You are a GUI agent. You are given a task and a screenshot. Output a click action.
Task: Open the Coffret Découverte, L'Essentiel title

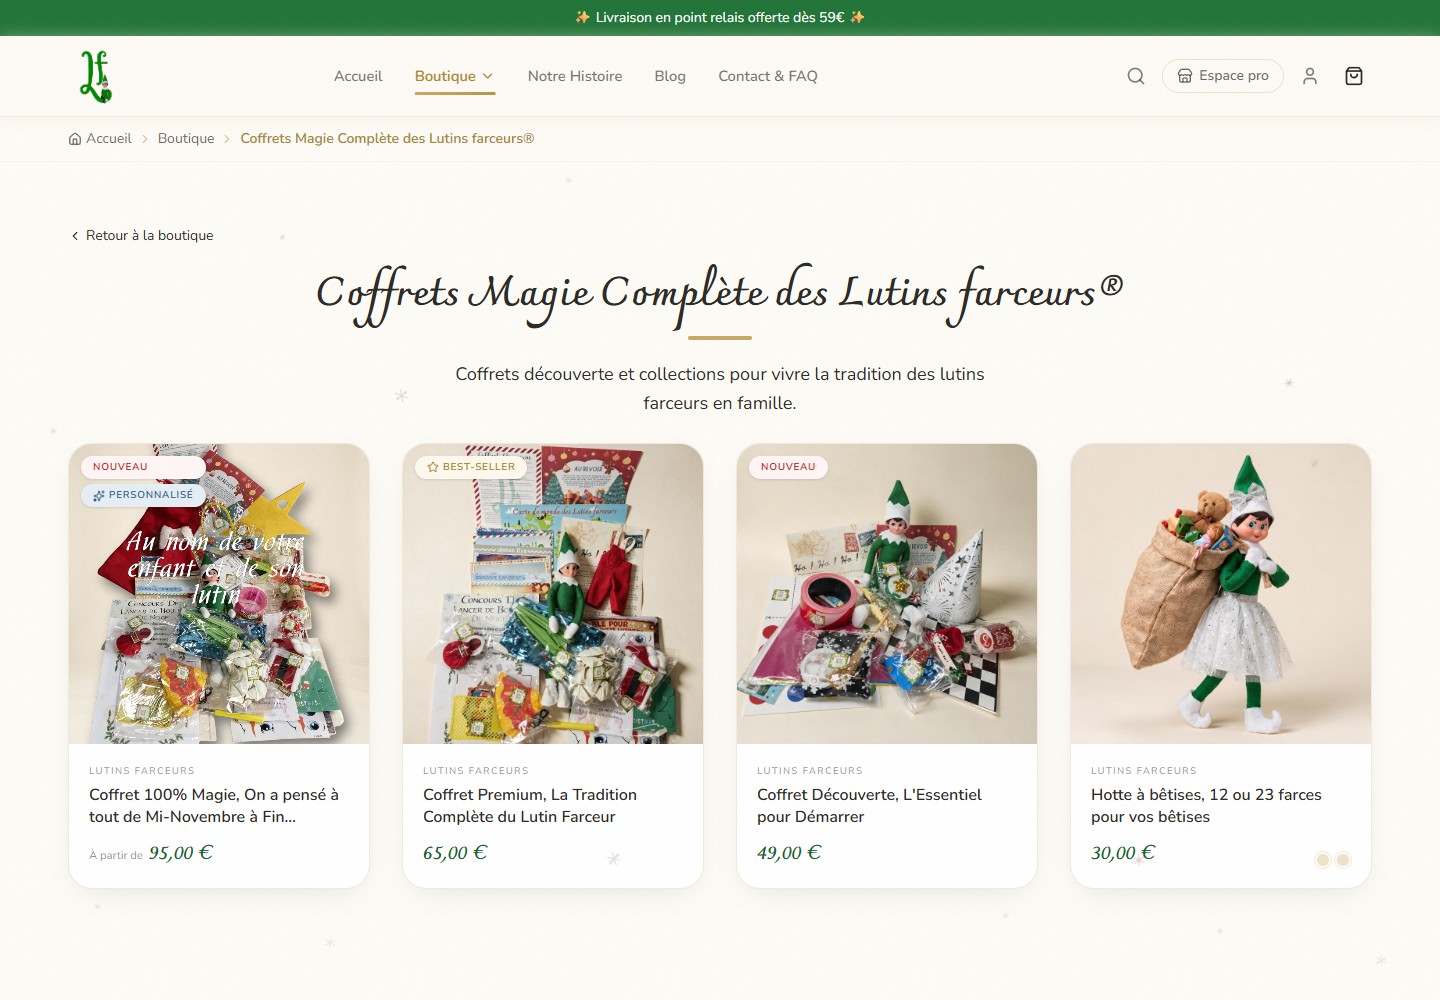[869, 806]
